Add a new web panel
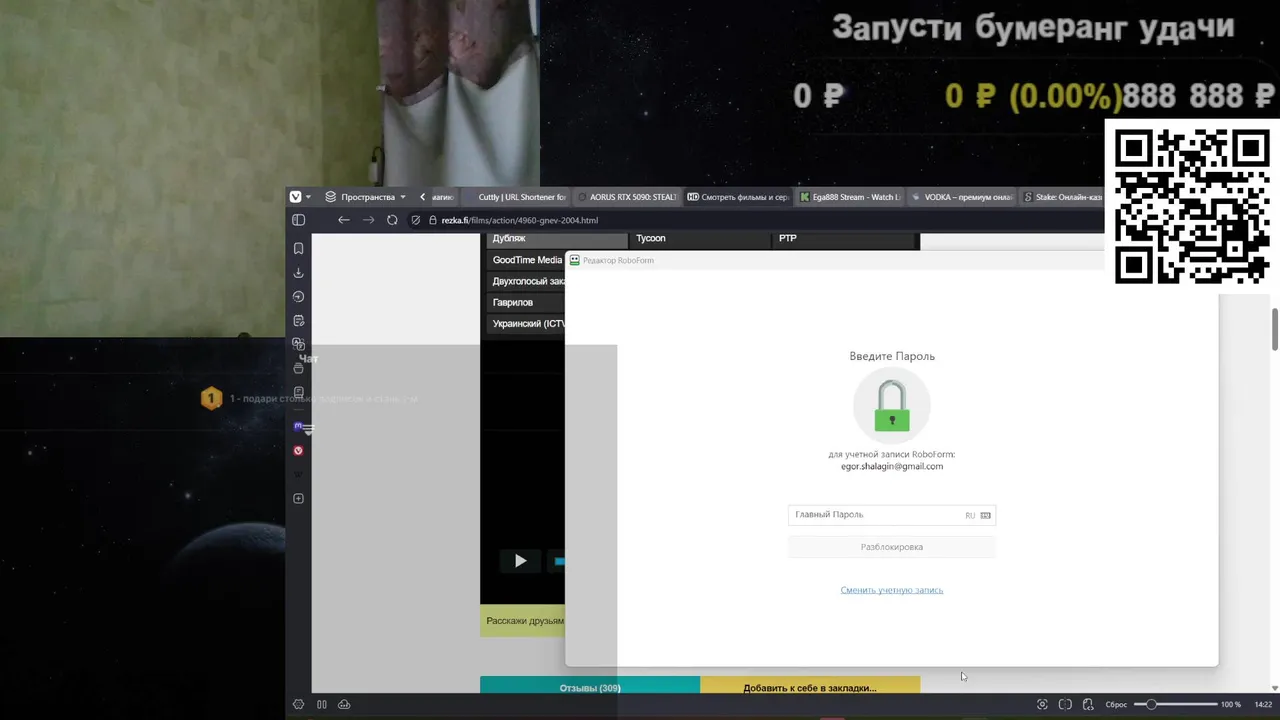The width and height of the screenshot is (1280, 720). coord(298,498)
